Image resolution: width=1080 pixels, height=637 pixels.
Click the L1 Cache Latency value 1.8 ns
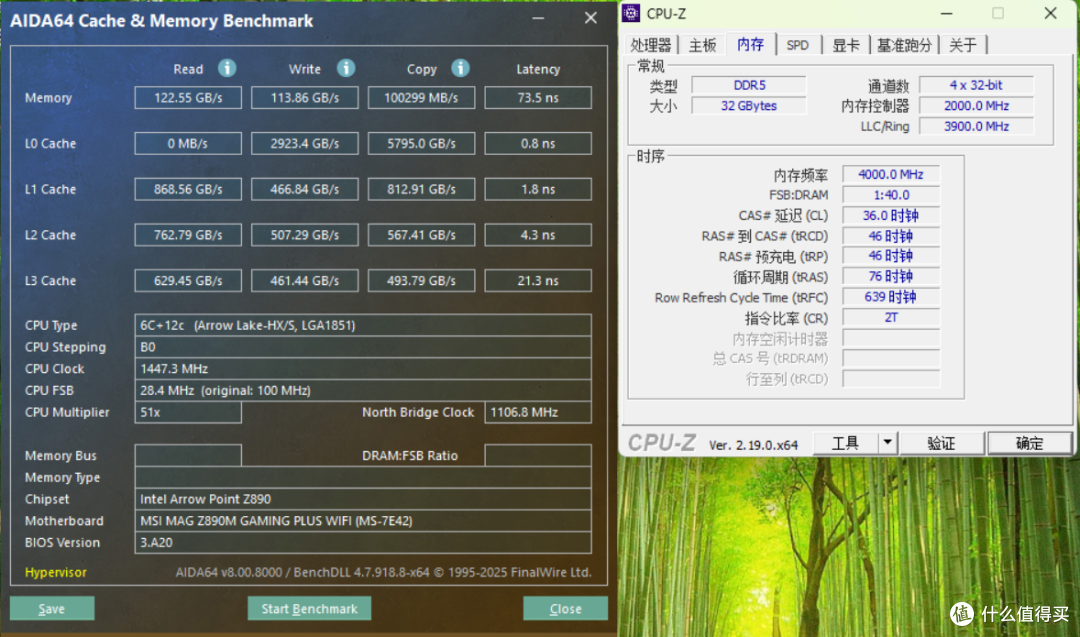[538, 189]
